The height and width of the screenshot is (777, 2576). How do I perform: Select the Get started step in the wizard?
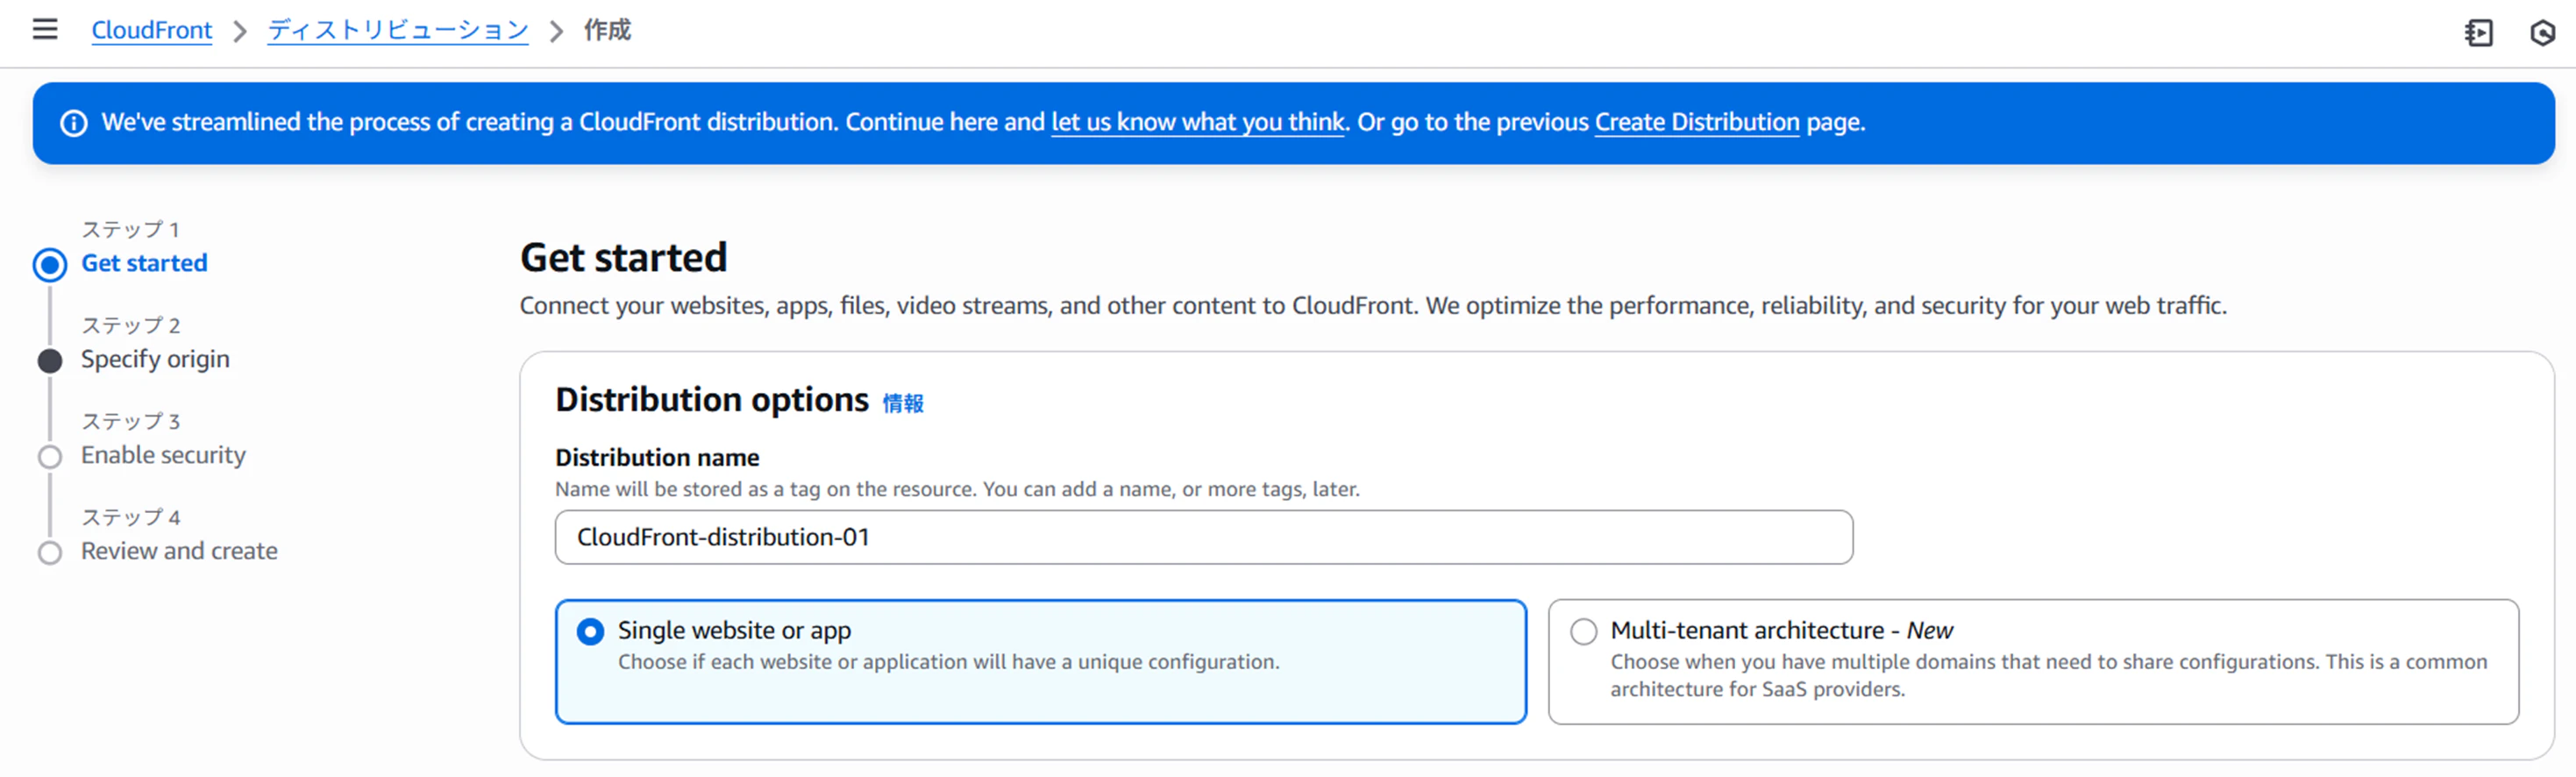tap(144, 263)
